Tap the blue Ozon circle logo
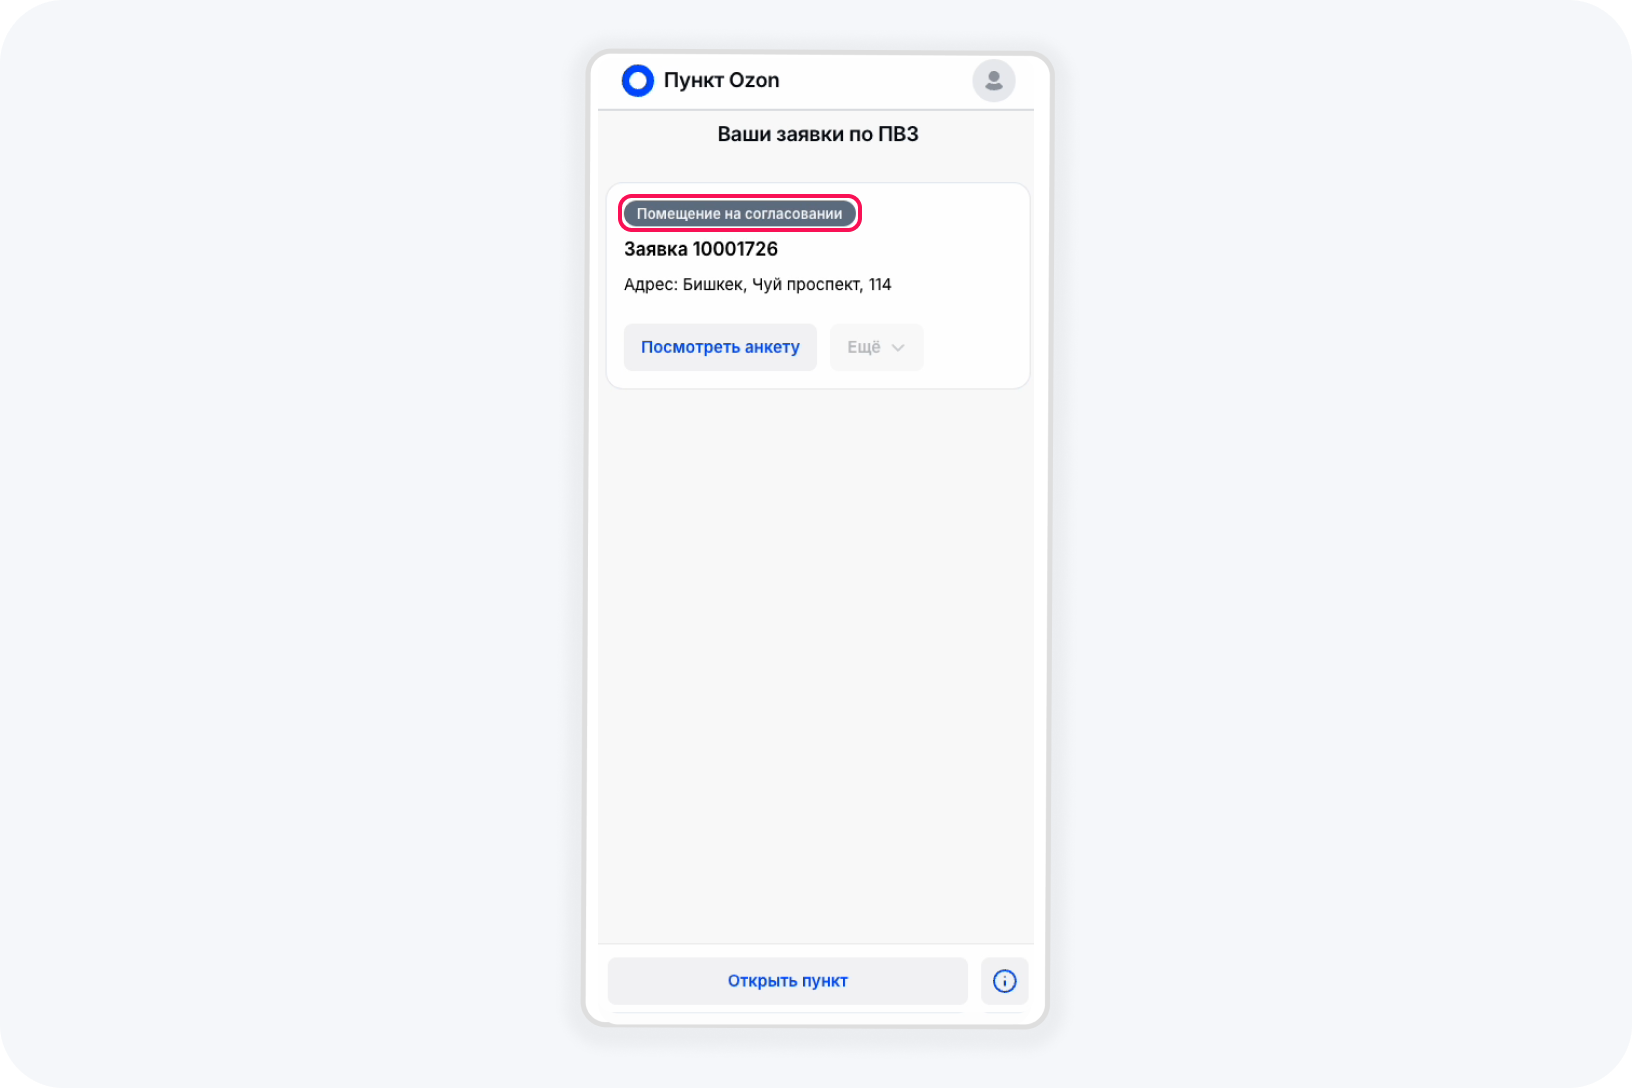The width and height of the screenshot is (1632, 1088). (637, 80)
